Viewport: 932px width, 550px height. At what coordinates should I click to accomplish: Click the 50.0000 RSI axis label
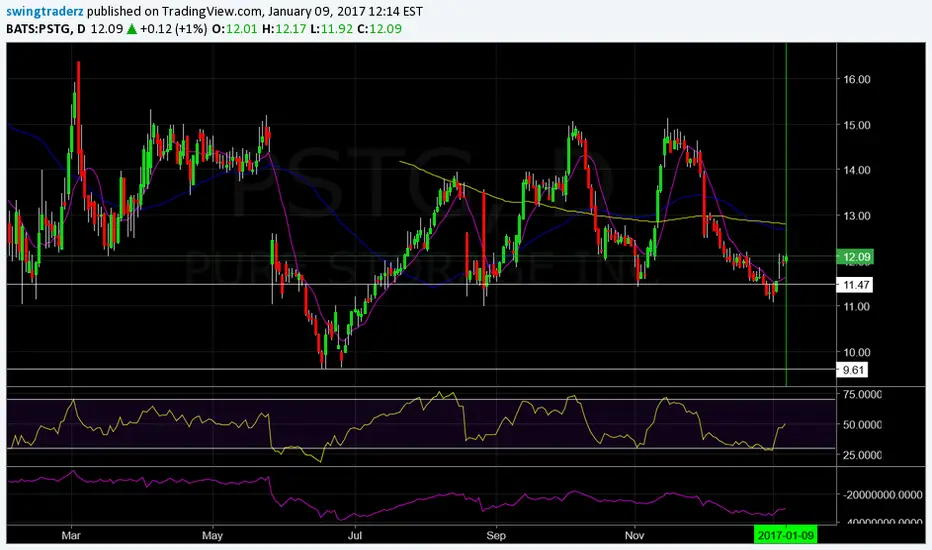click(x=862, y=425)
